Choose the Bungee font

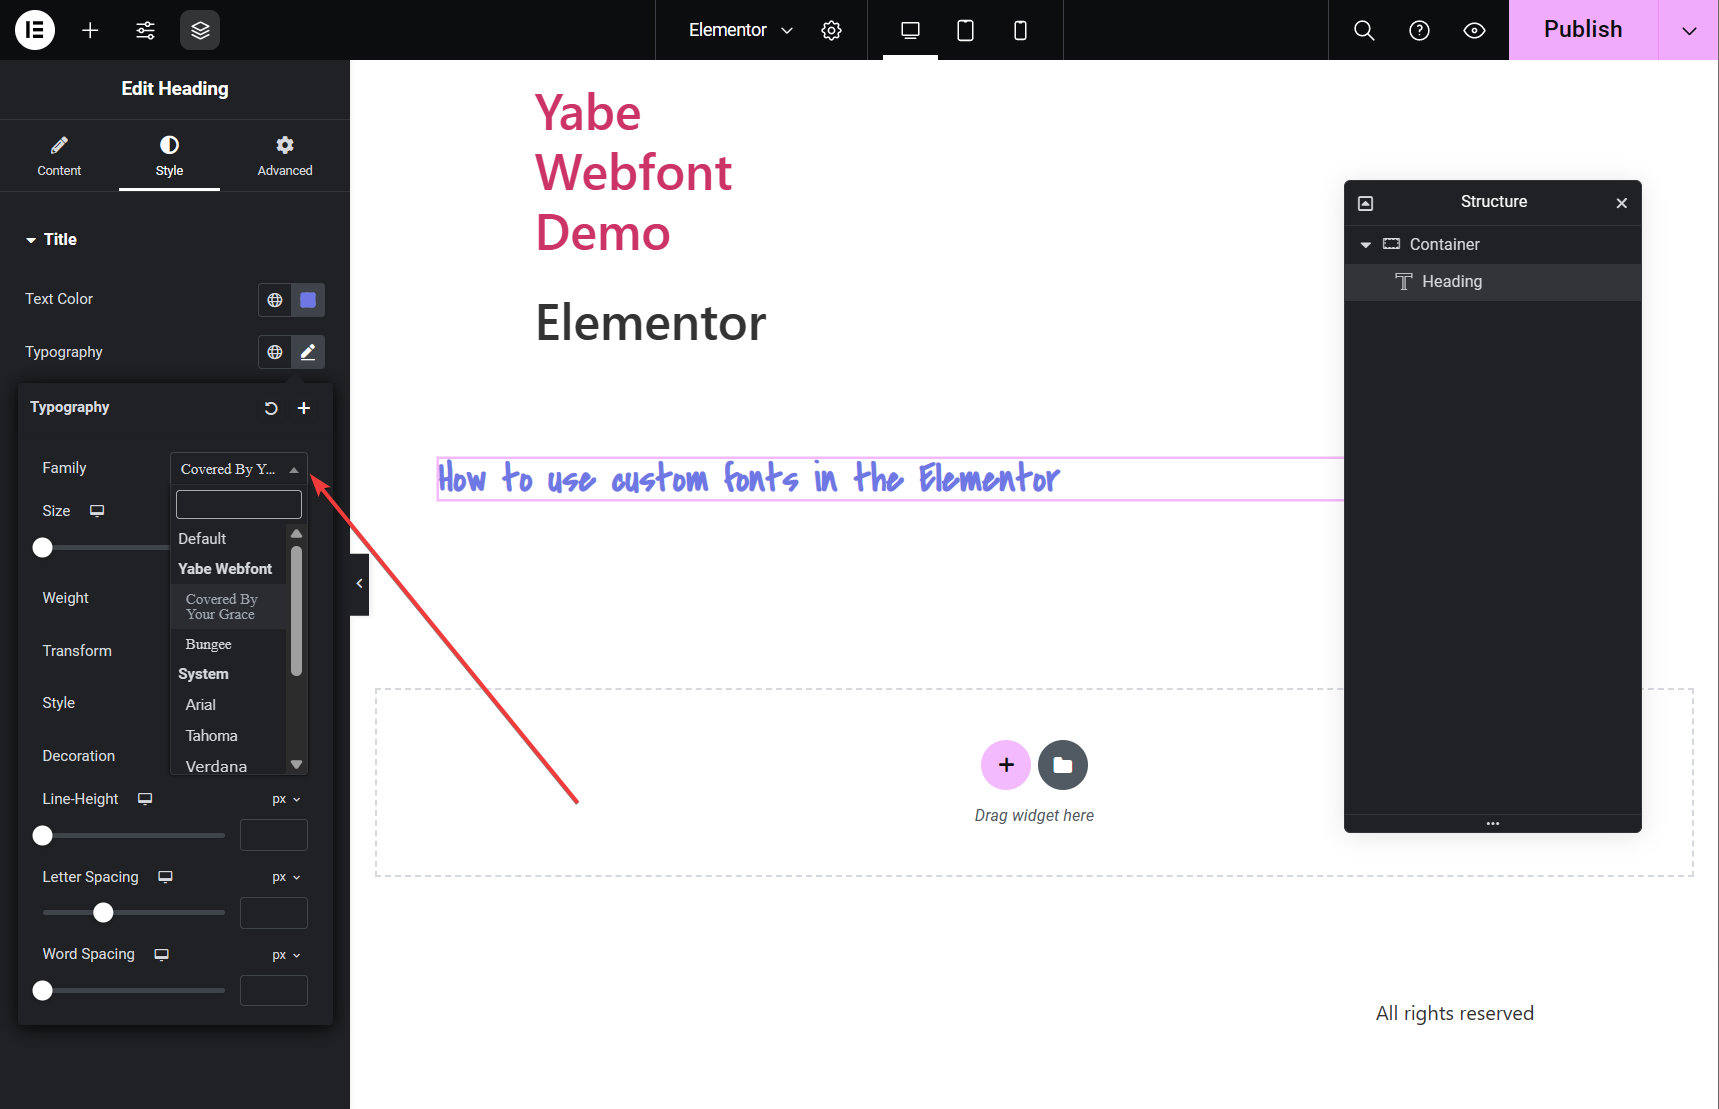[229, 644]
